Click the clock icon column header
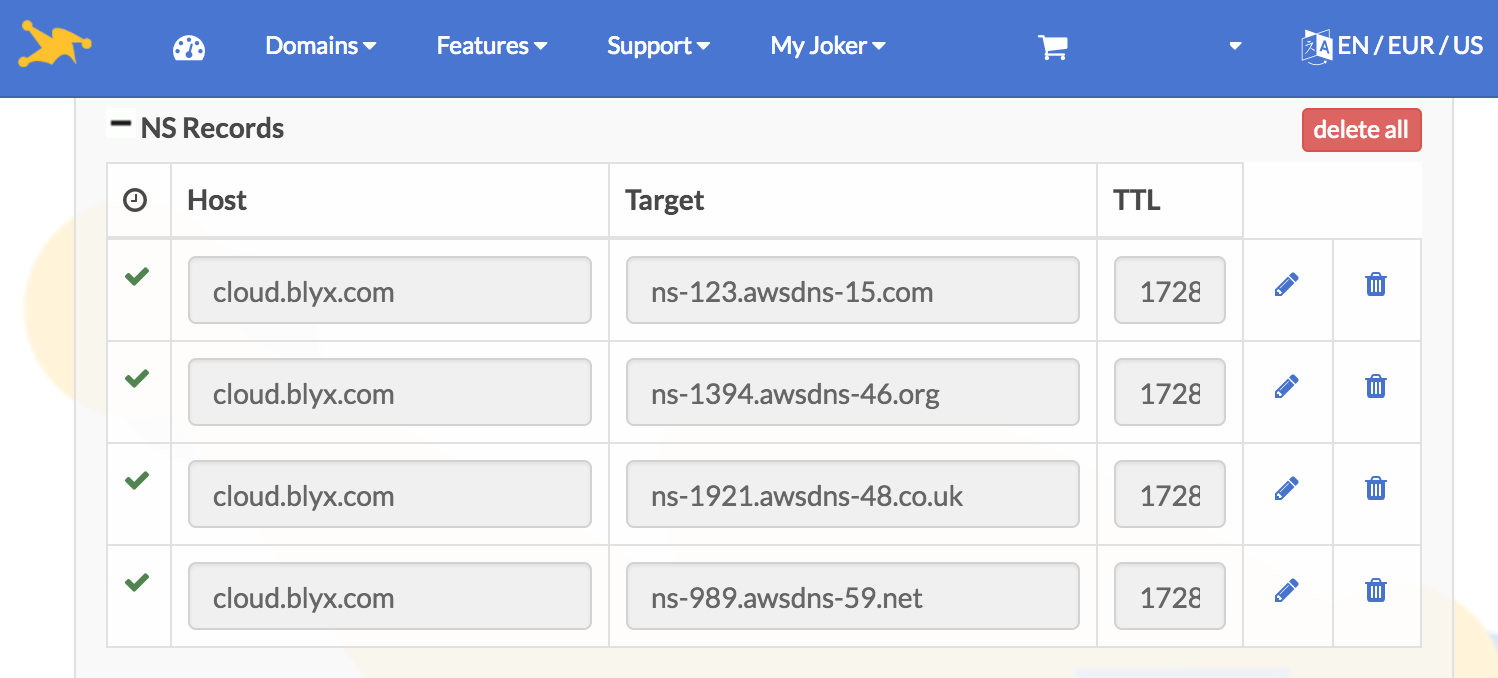 pos(135,200)
